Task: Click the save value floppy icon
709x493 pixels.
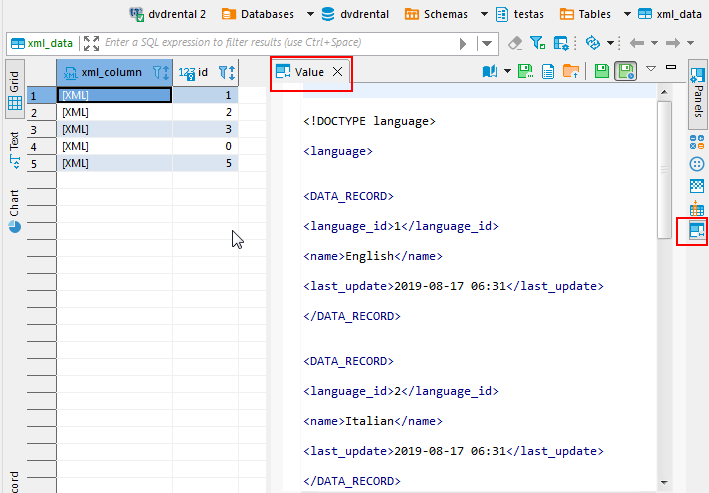Action: [602, 71]
